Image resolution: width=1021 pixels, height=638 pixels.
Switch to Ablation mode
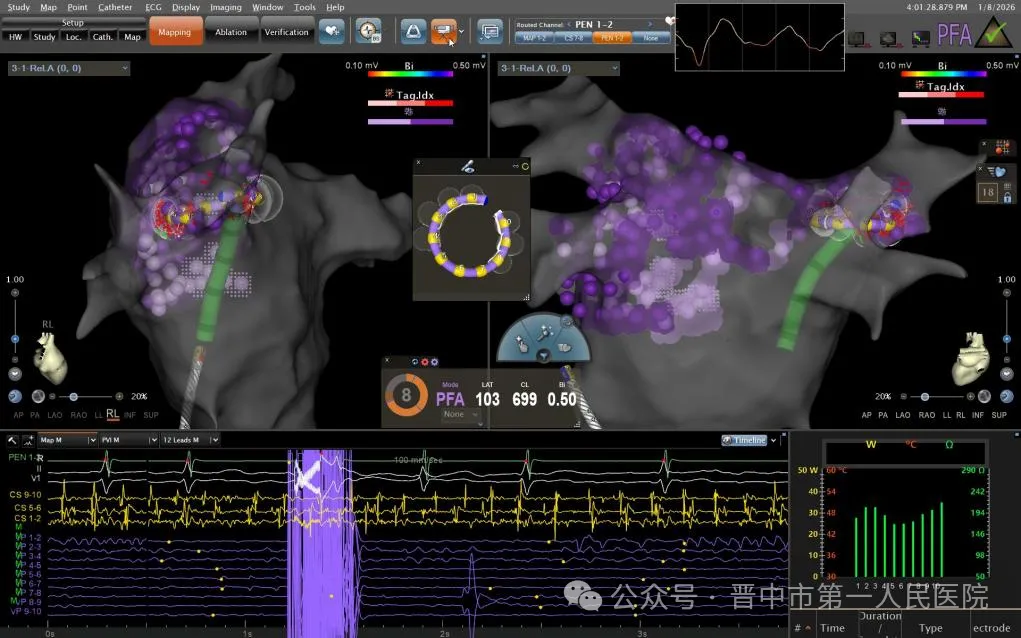(x=231, y=32)
